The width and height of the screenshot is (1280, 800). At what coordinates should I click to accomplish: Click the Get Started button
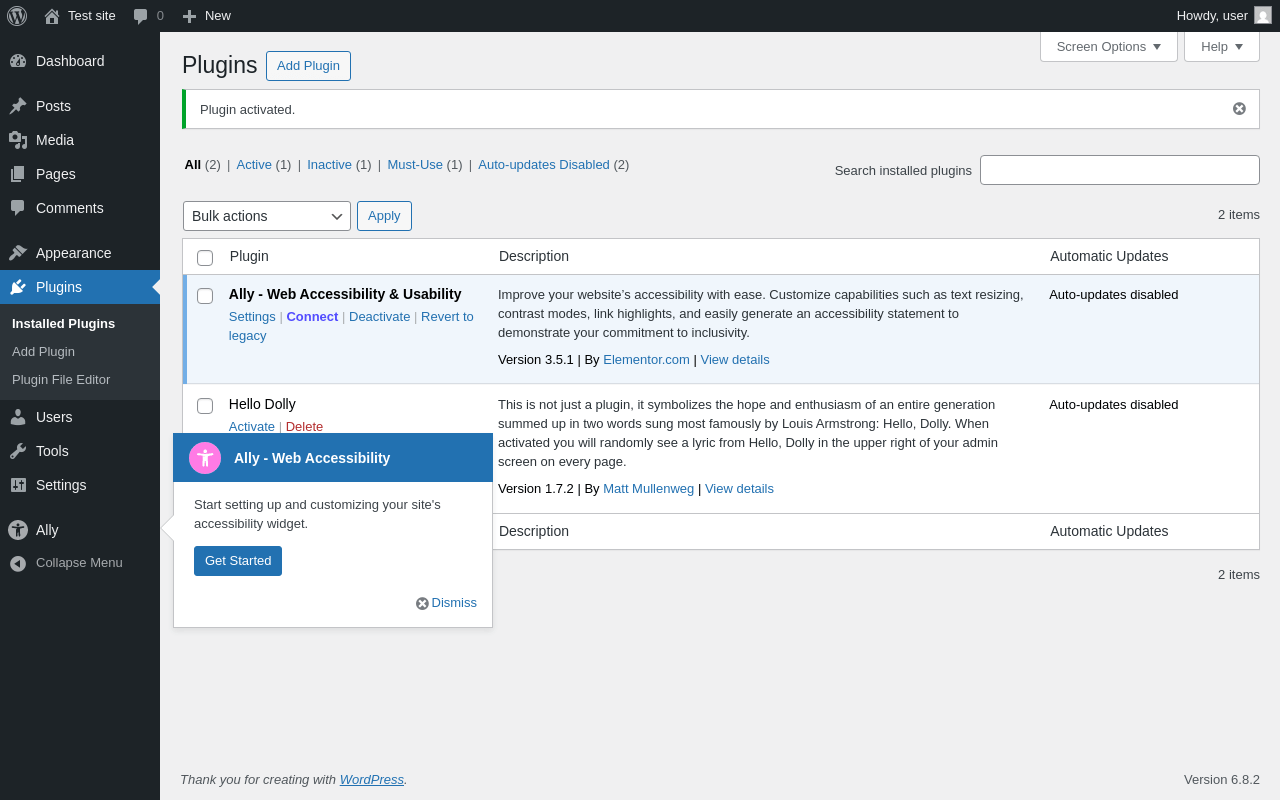click(x=238, y=561)
